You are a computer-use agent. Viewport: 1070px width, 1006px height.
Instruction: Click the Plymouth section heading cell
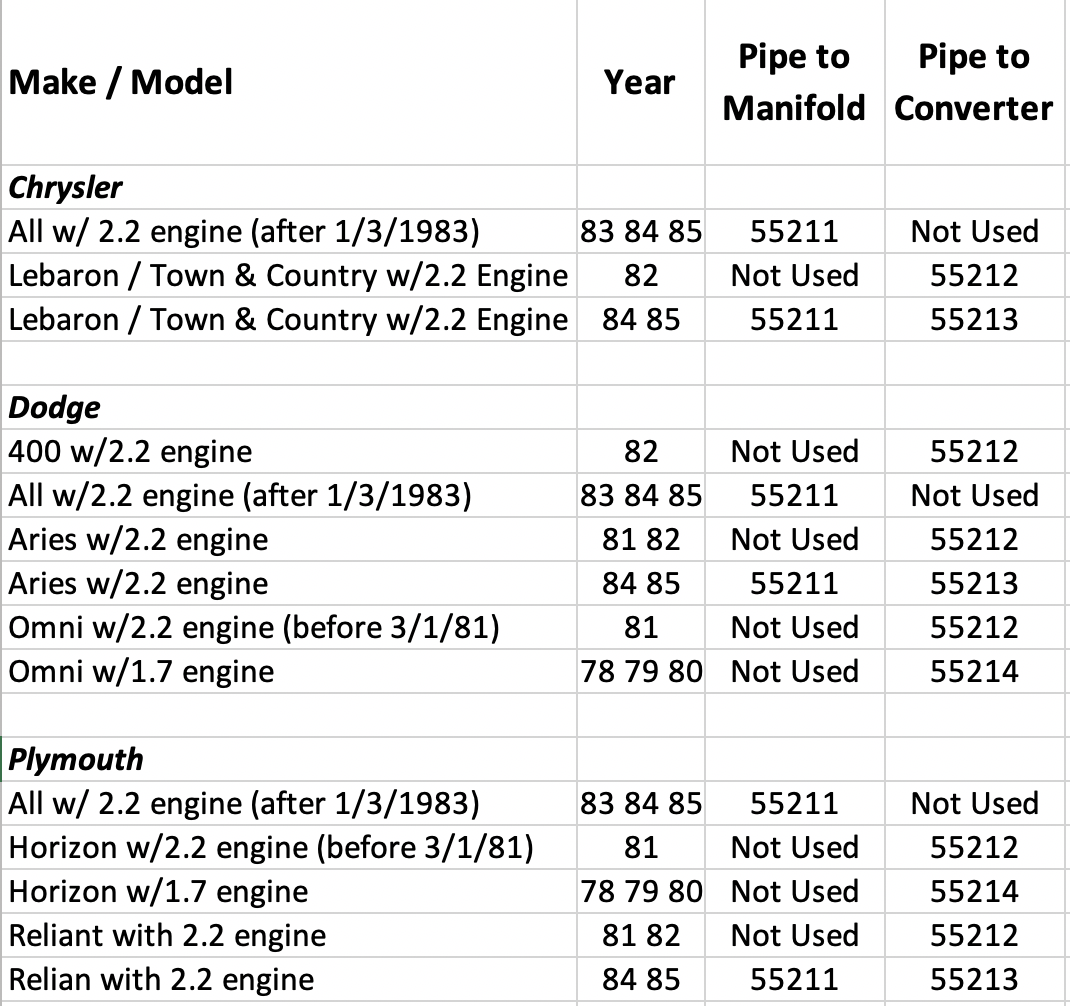pyautogui.click(x=76, y=760)
